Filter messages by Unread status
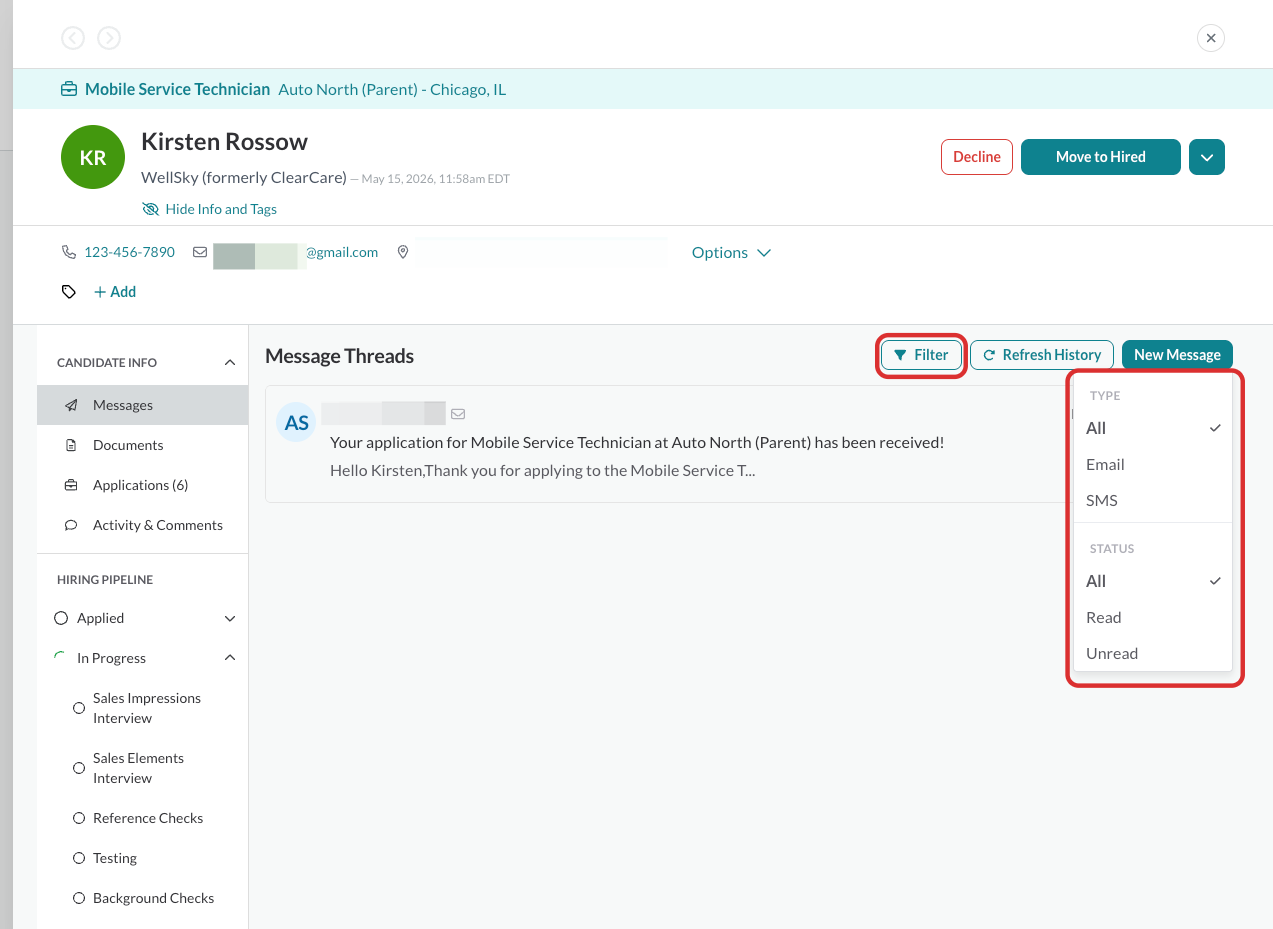Image resolution: width=1273 pixels, height=929 pixels. tap(1153, 653)
